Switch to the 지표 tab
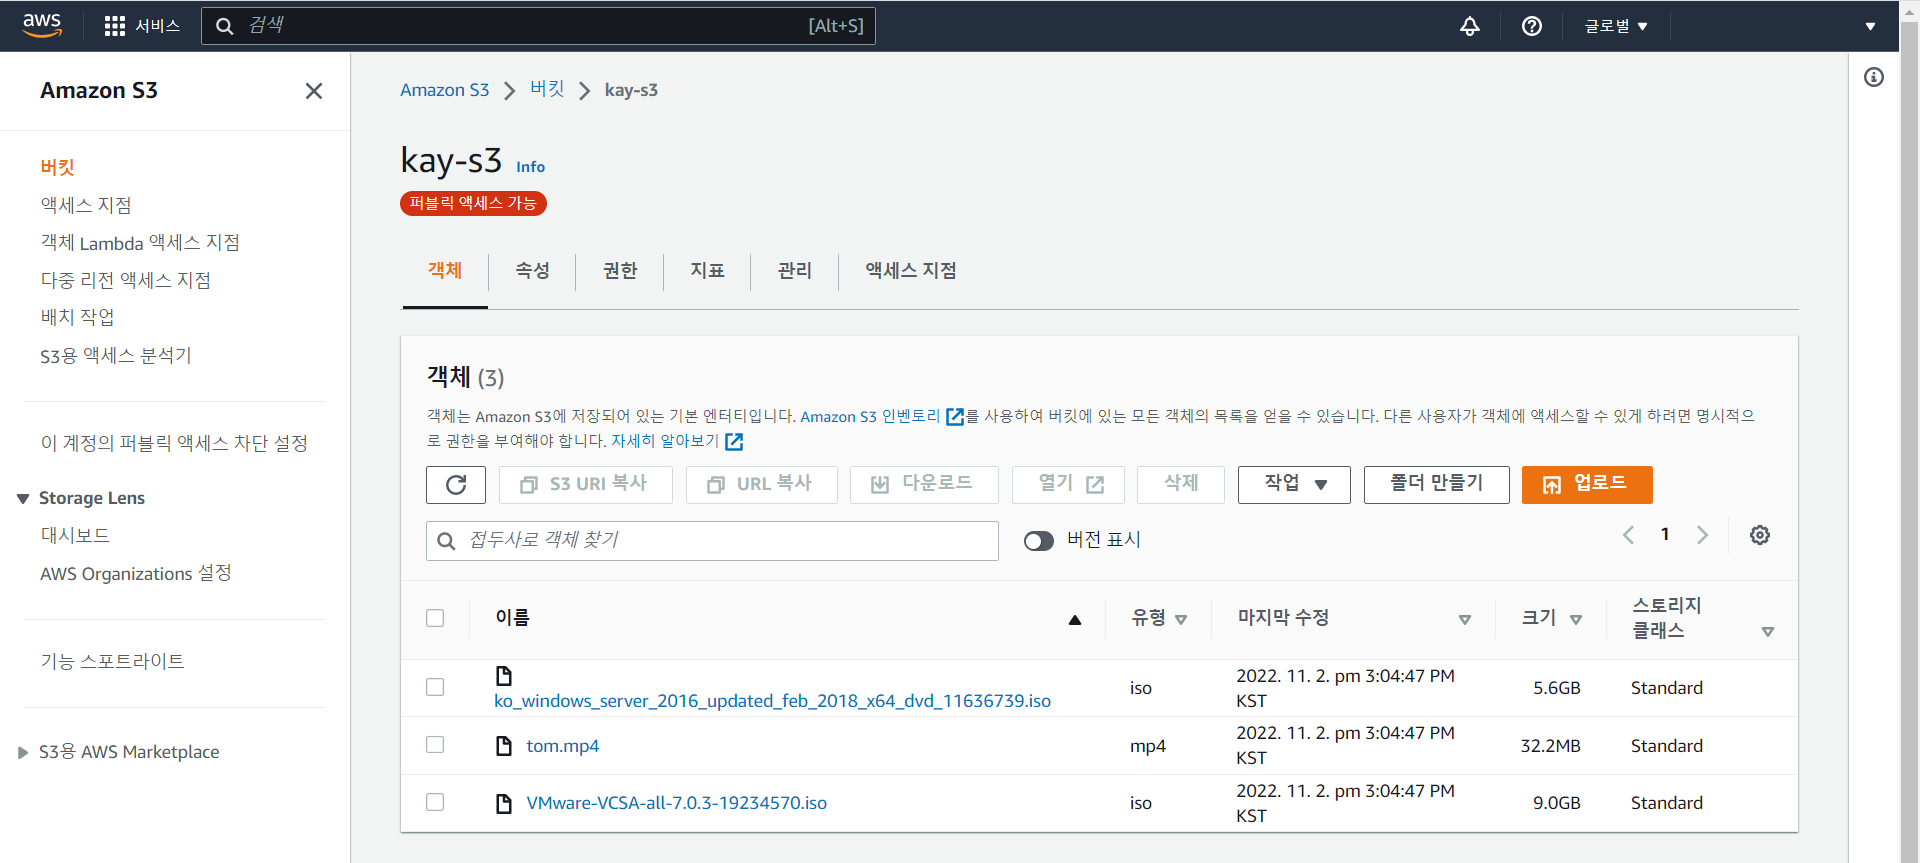Viewport: 1920px width, 863px height. (x=708, y=271)
